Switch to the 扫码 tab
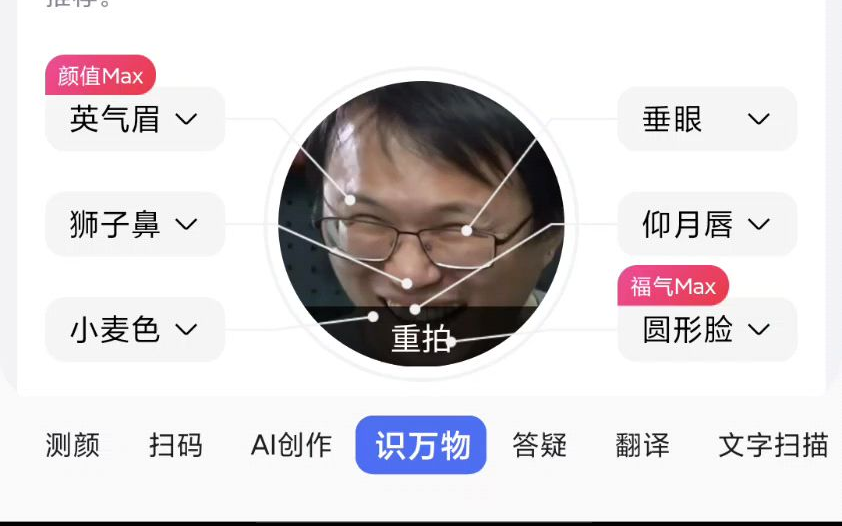Image resolution: width=842 pixels, height=526 pixels. (x=176, y=445)
